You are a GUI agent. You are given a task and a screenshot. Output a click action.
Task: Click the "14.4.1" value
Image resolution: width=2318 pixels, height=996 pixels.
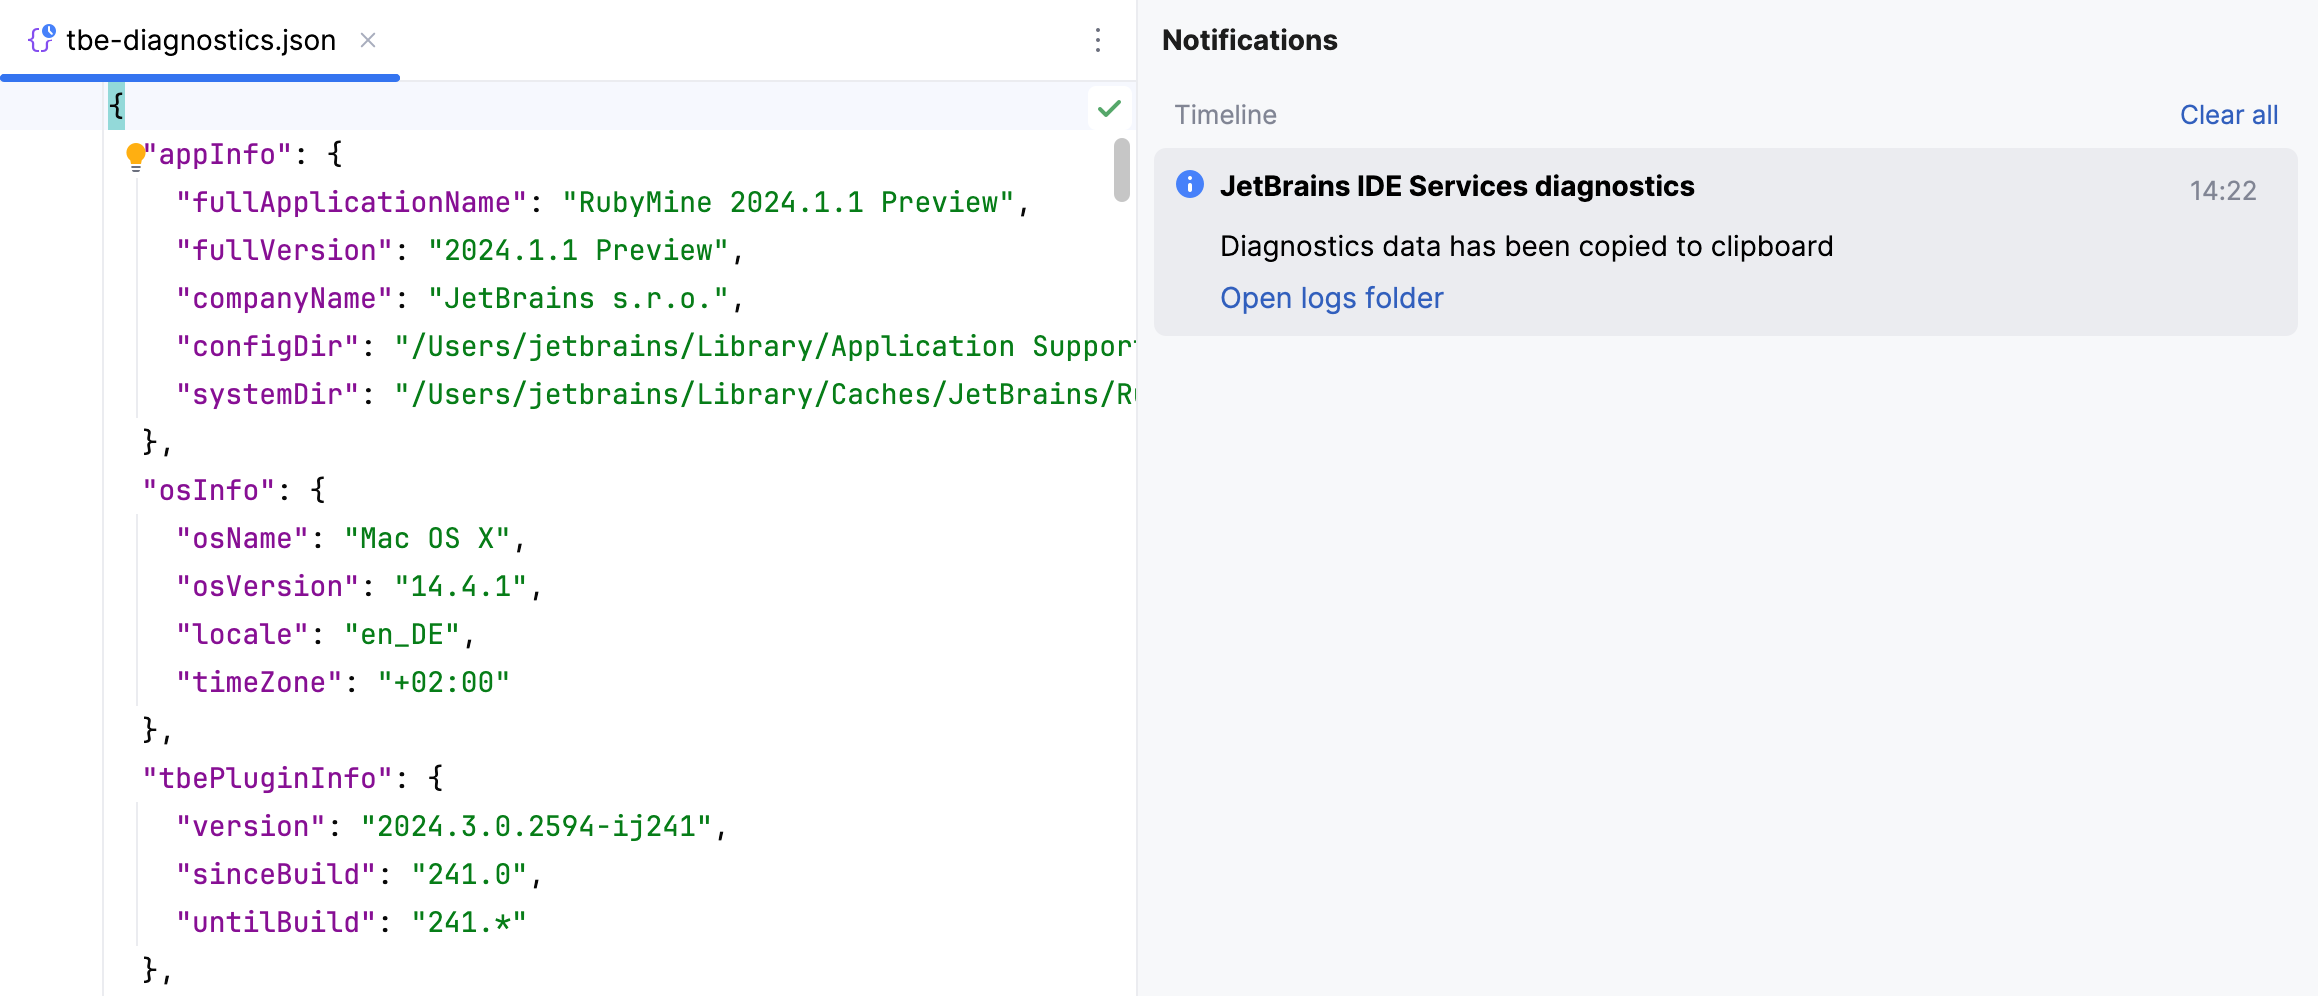(461, 586)
